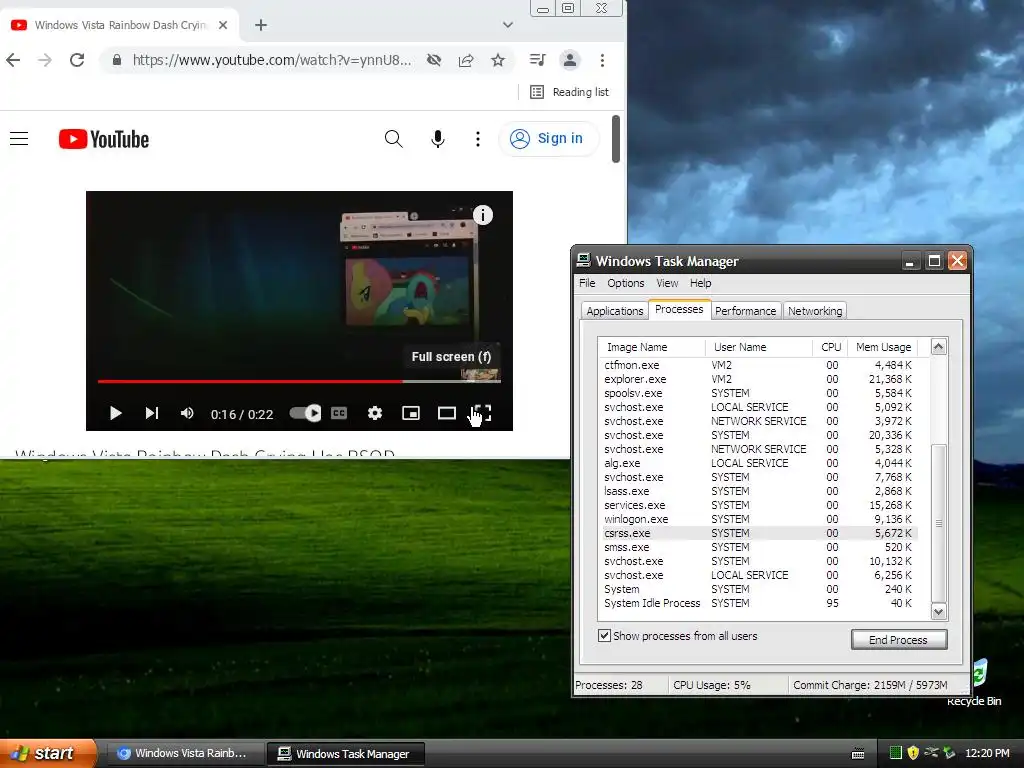Switch to theater mode

[447, 413]
